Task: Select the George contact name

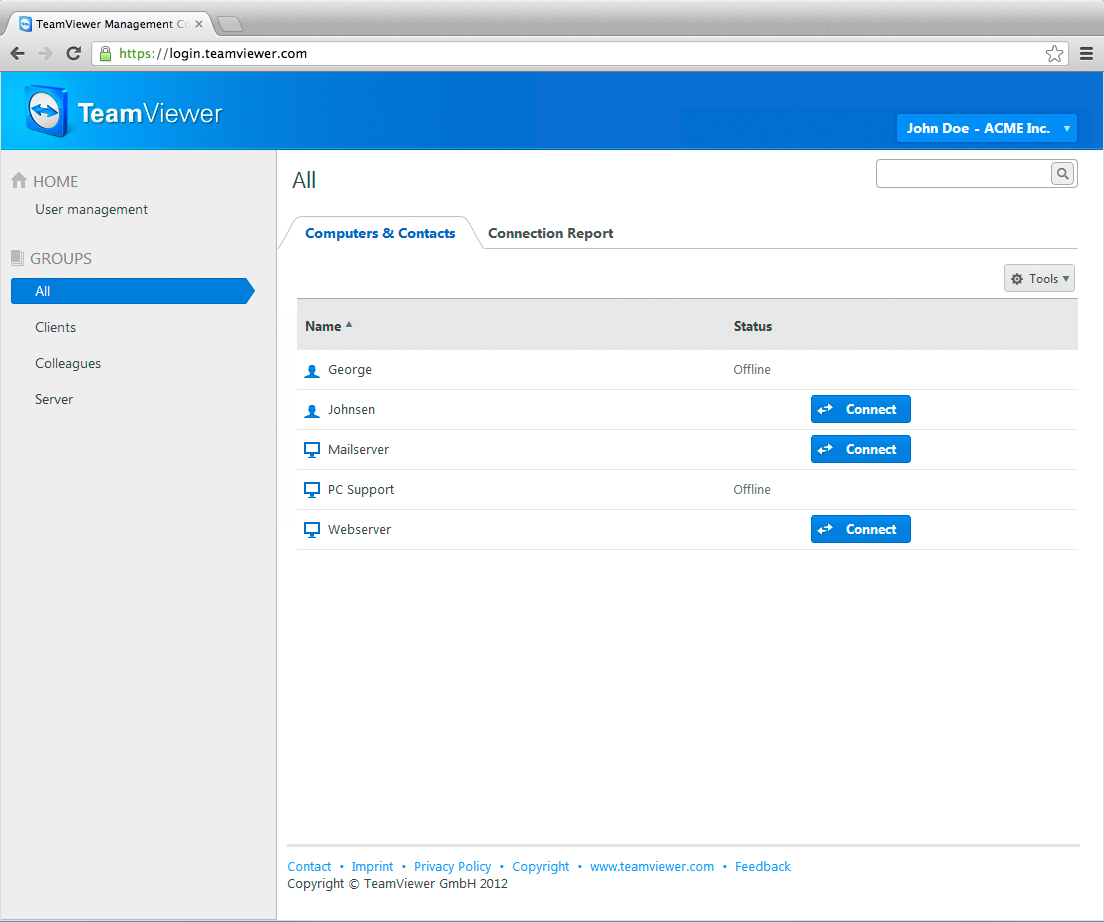Action: pyautogui.click(x=350, y=370)
